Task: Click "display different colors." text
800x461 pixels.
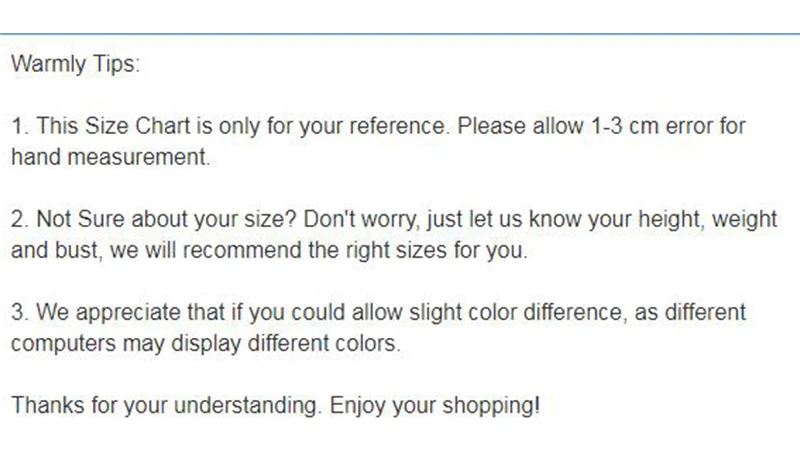Action: point(286,344)
